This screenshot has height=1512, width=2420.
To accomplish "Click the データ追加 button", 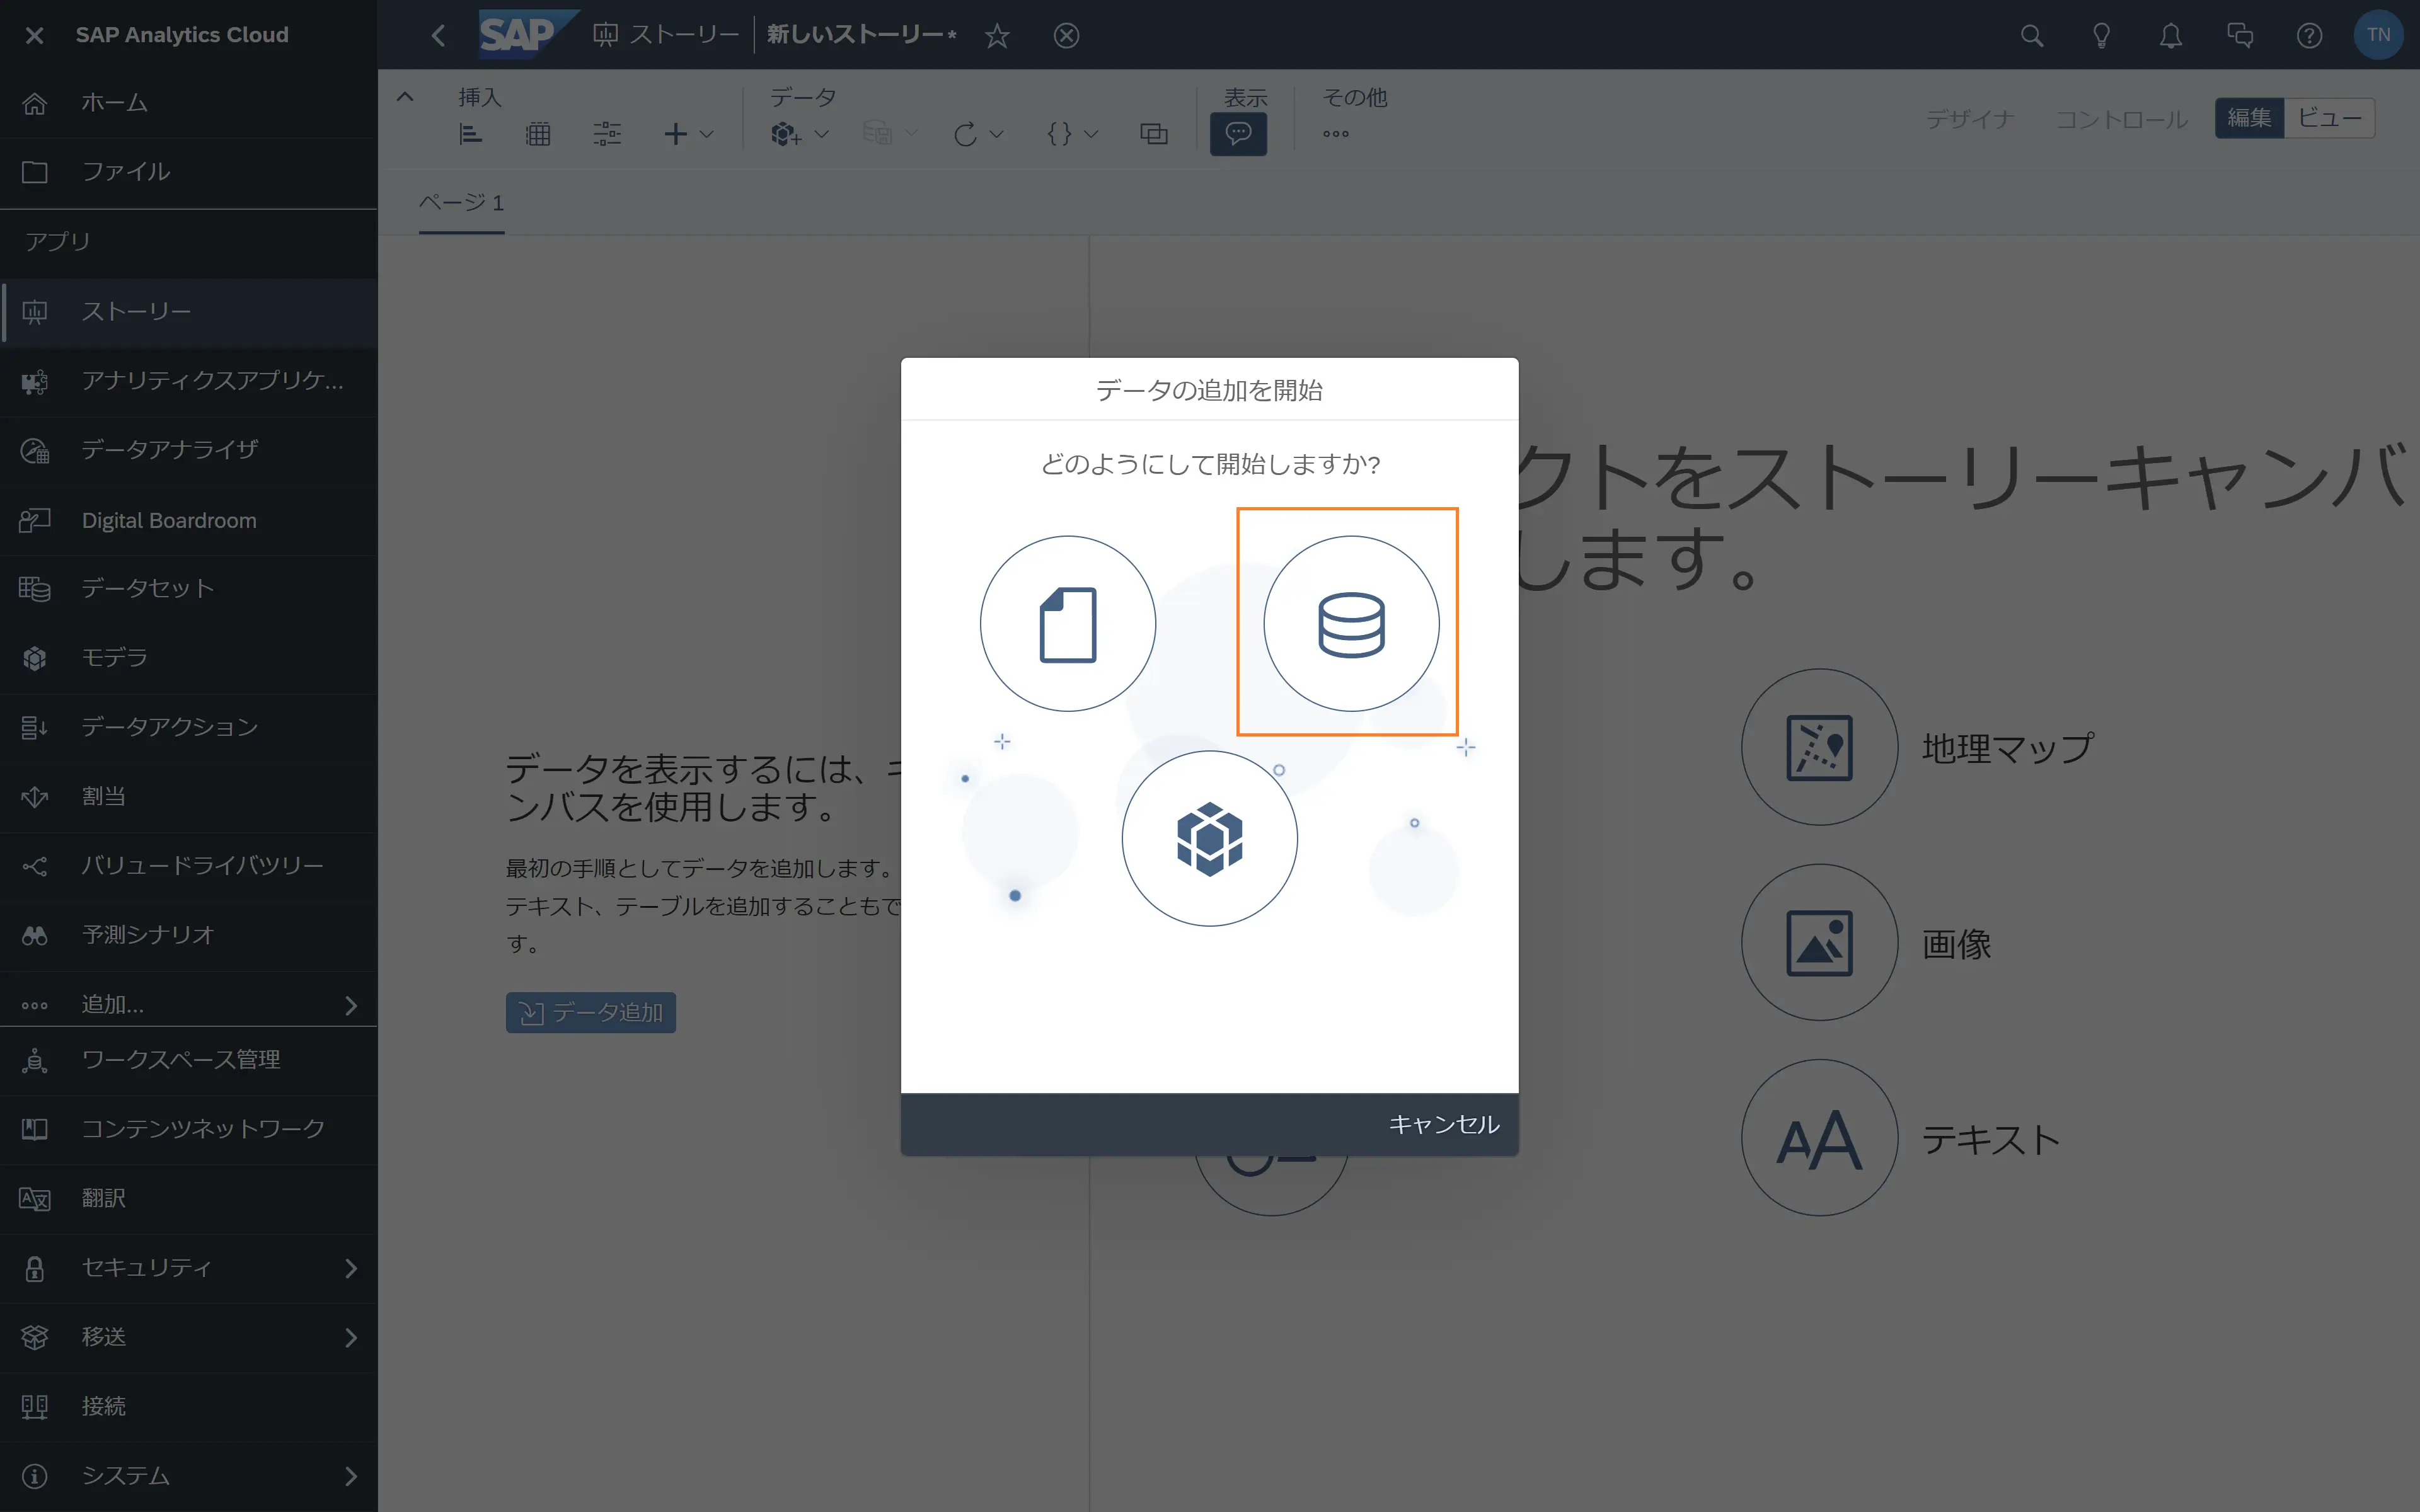I will pos(591,1012).
